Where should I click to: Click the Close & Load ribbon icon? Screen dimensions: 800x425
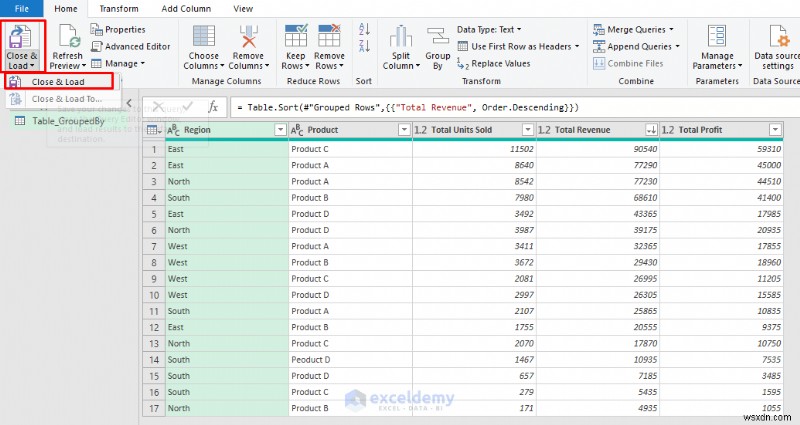pos(22,37)
